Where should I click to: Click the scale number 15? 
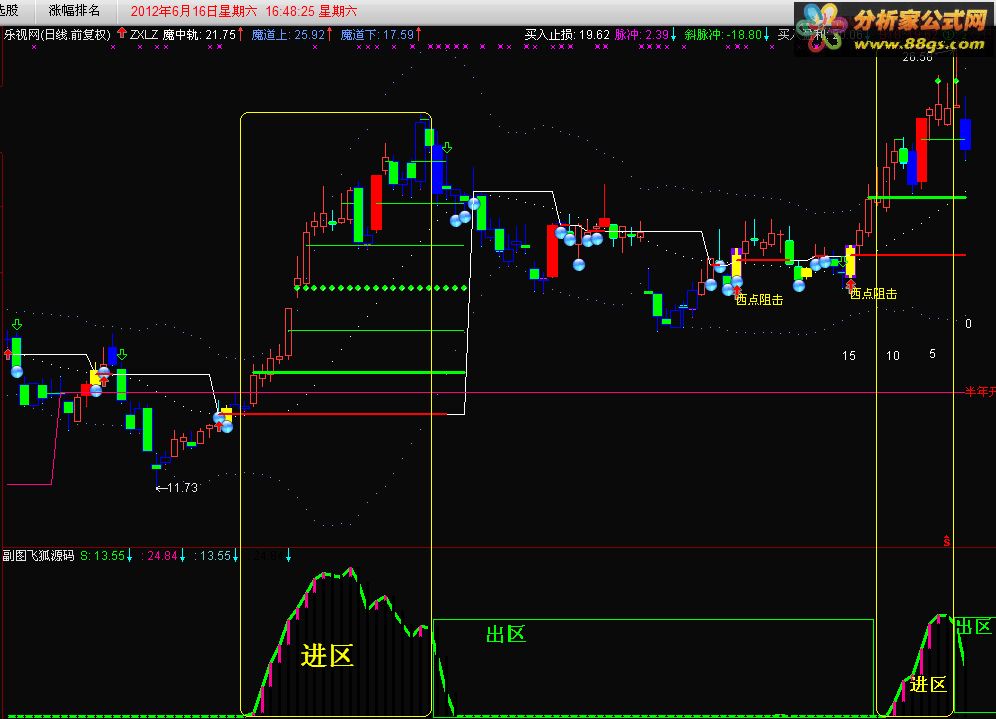click(x=849, y=356)
